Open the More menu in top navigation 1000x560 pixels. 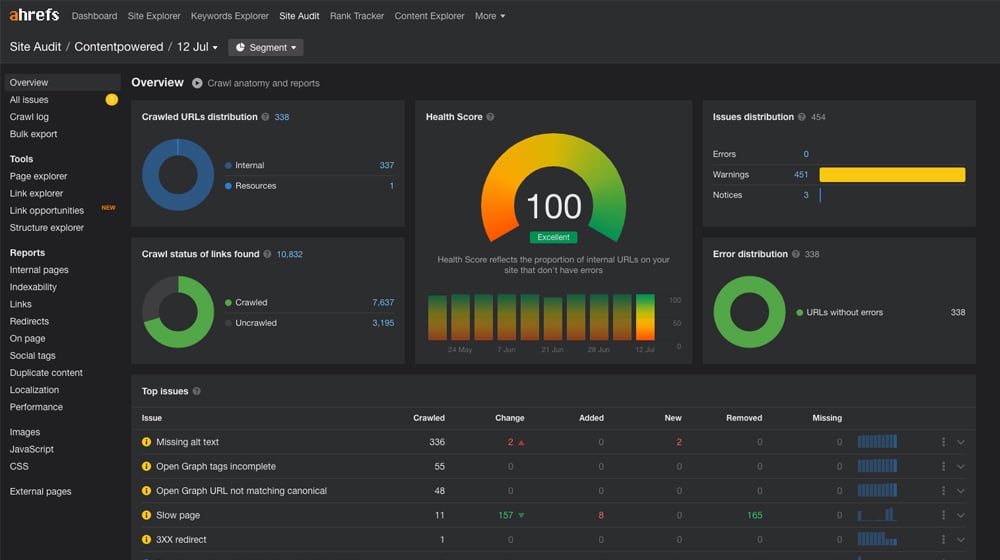coord(490,16)
